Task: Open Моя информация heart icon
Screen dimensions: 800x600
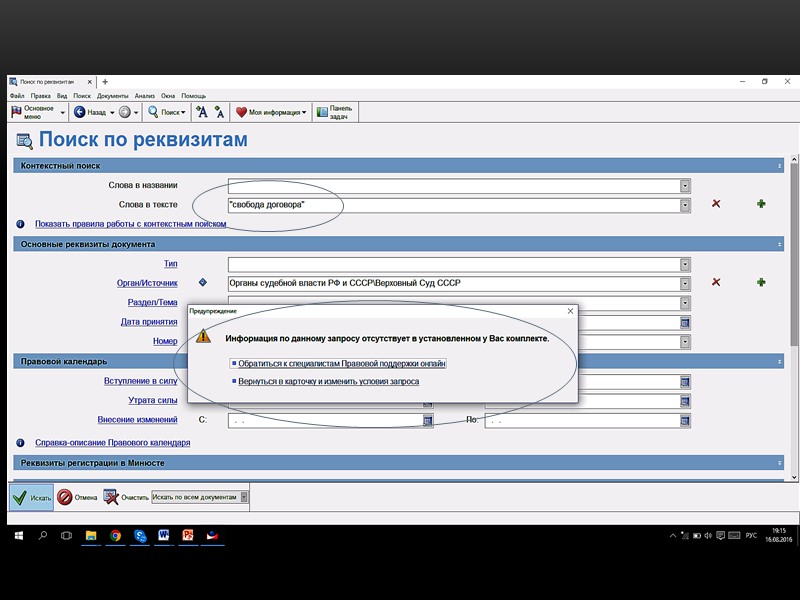Action: tap(241, 112)
